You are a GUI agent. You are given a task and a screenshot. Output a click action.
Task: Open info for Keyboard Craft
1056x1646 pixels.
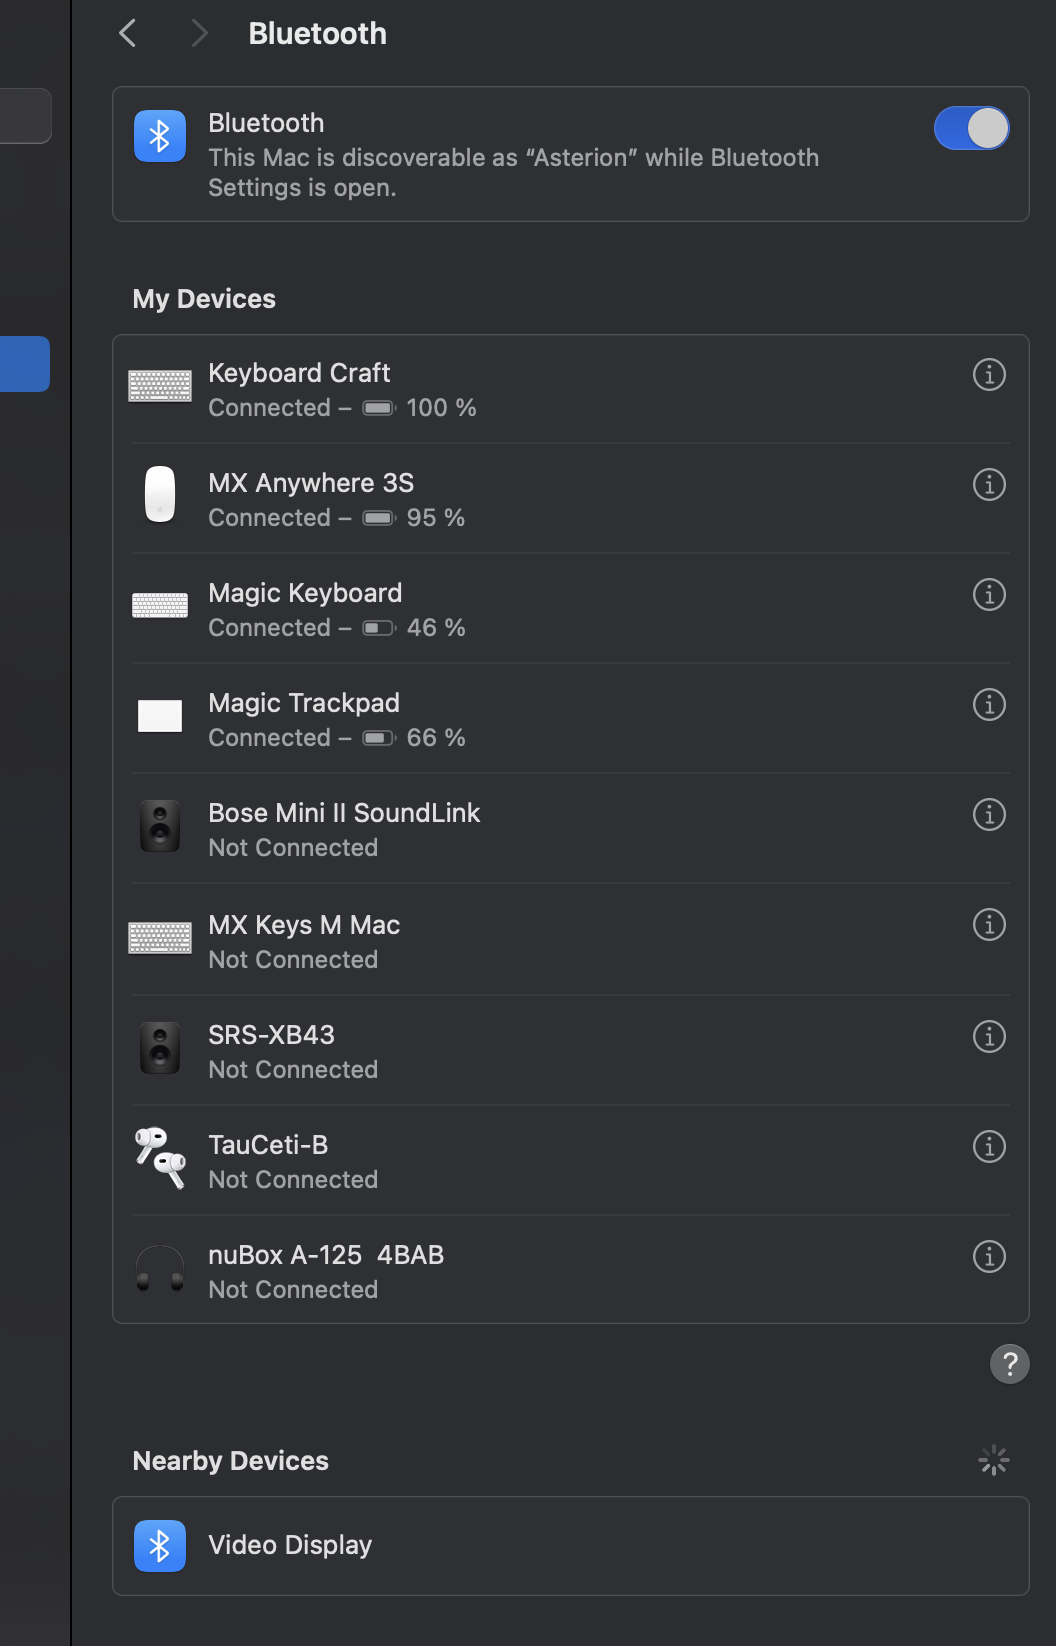pyautogui.click(x=989, y=375)
